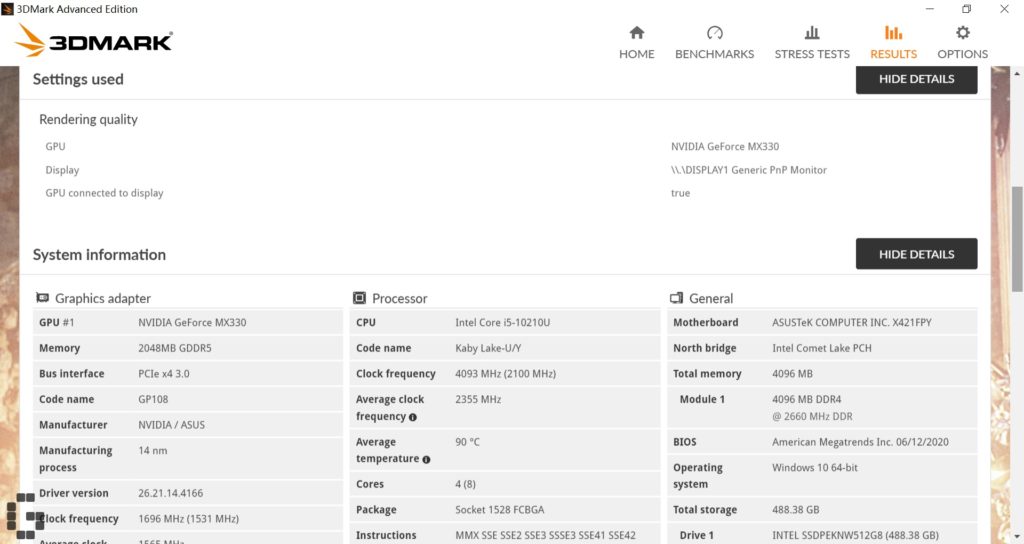Click the General computer icon
The width and height of the screenshot is (1024, 544).
[x=677, y=298]
